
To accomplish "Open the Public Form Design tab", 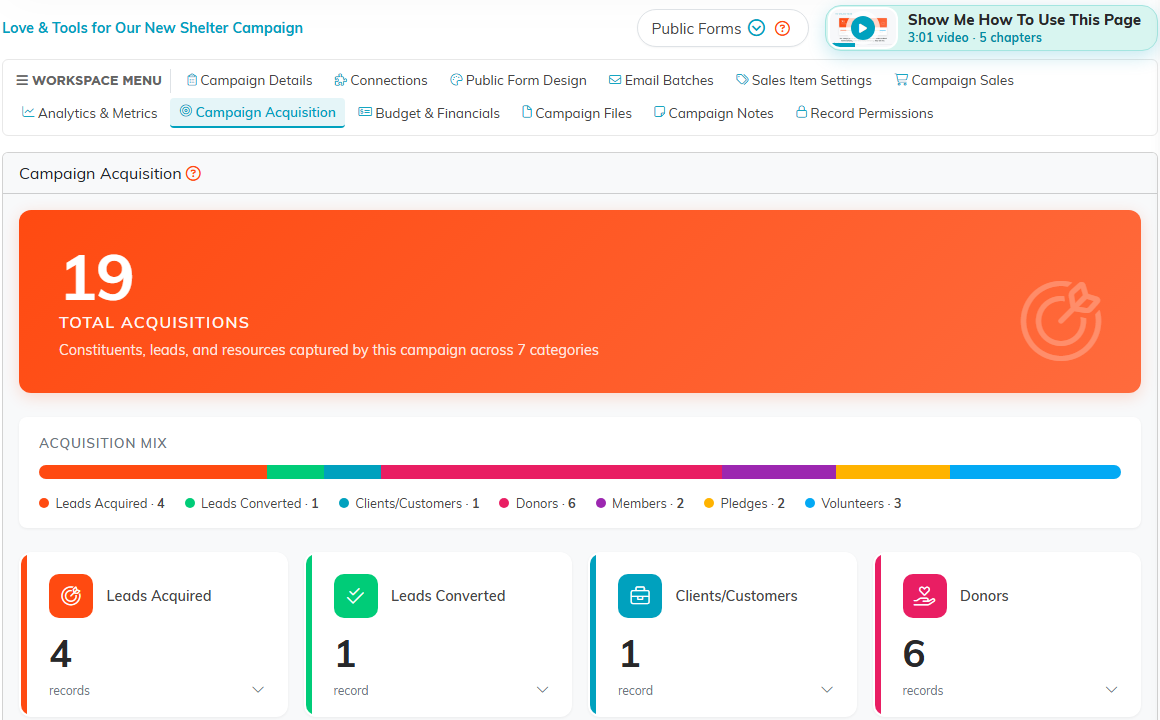I will click(519, 80).
